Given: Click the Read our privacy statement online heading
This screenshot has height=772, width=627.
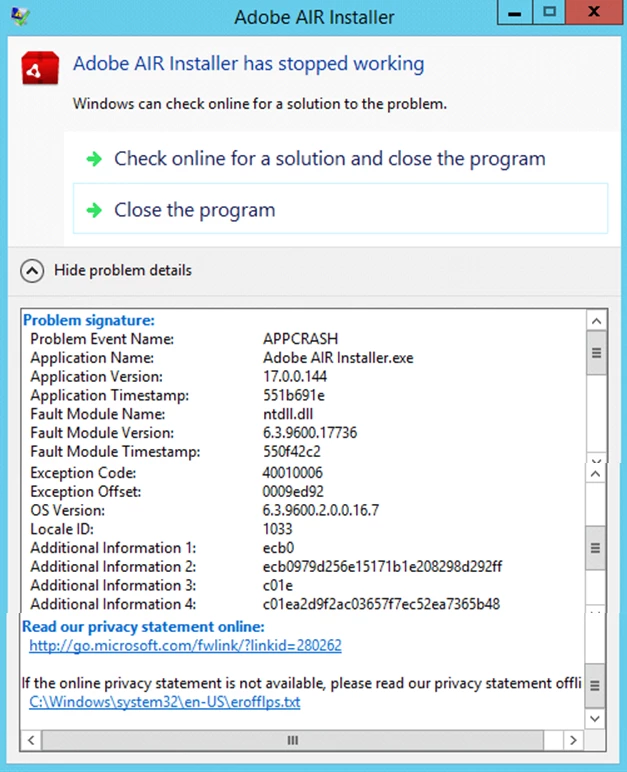Looking at the screenshot, I should coord(143,627).
